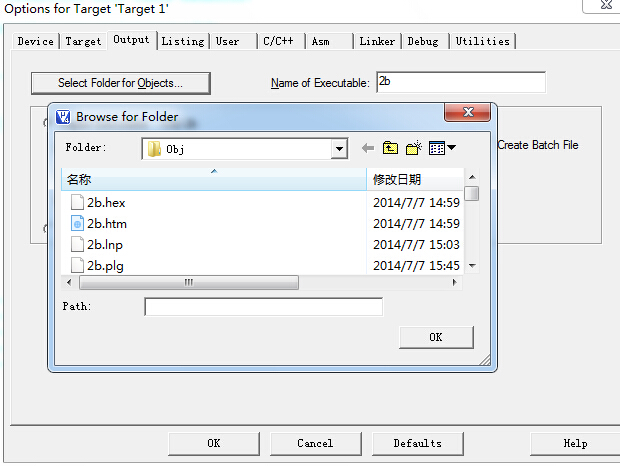Image resolution: width=620 pixels, height=466 pixels.
Task: Click the horizontal scrollbar in file list
Action: click(x=186, y=283)
